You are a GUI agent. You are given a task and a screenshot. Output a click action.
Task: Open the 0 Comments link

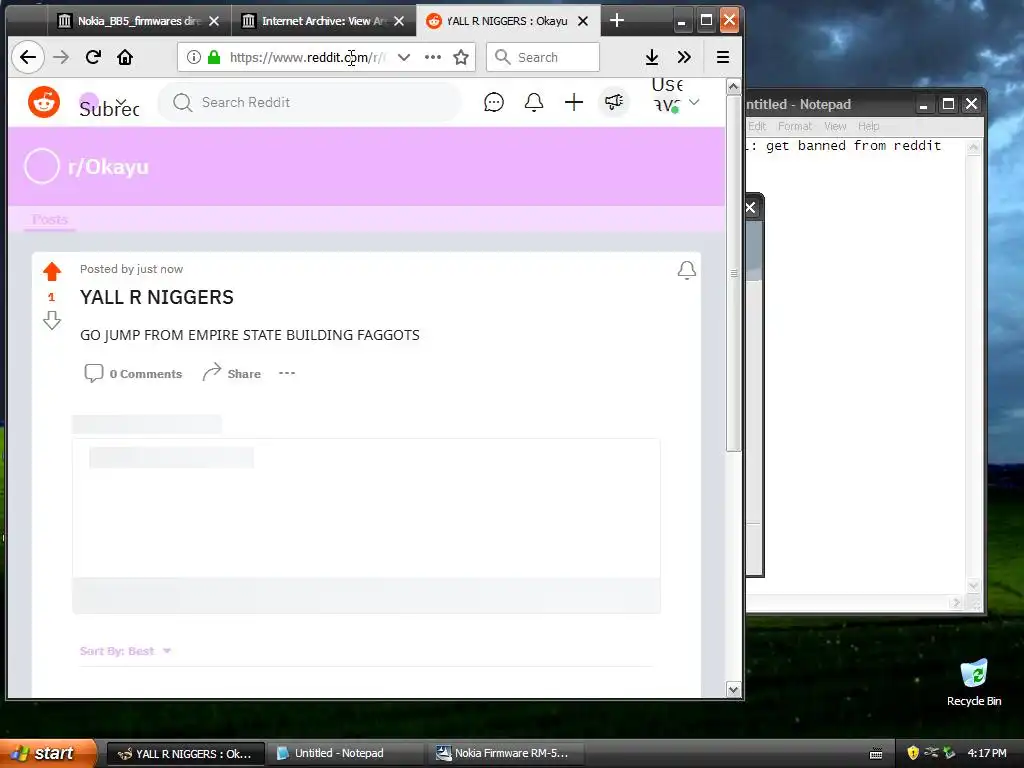coord(133,374)
